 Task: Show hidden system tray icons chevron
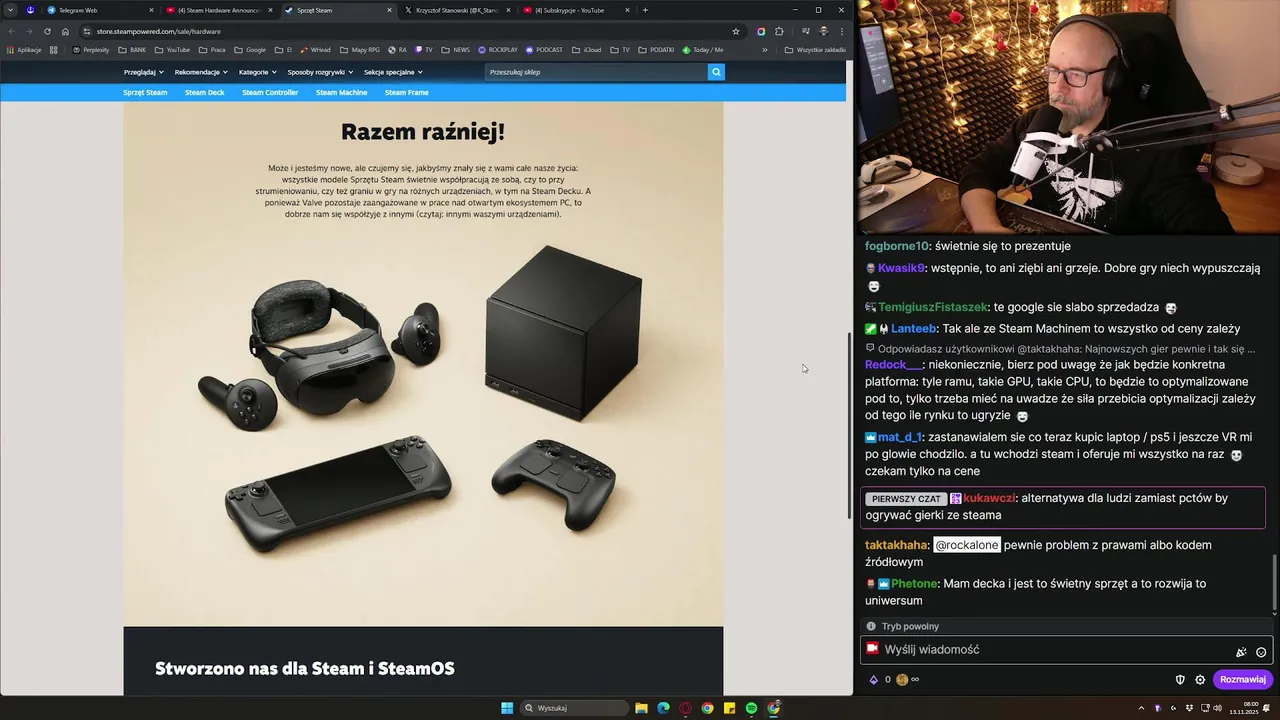(x=1141, y=708)
